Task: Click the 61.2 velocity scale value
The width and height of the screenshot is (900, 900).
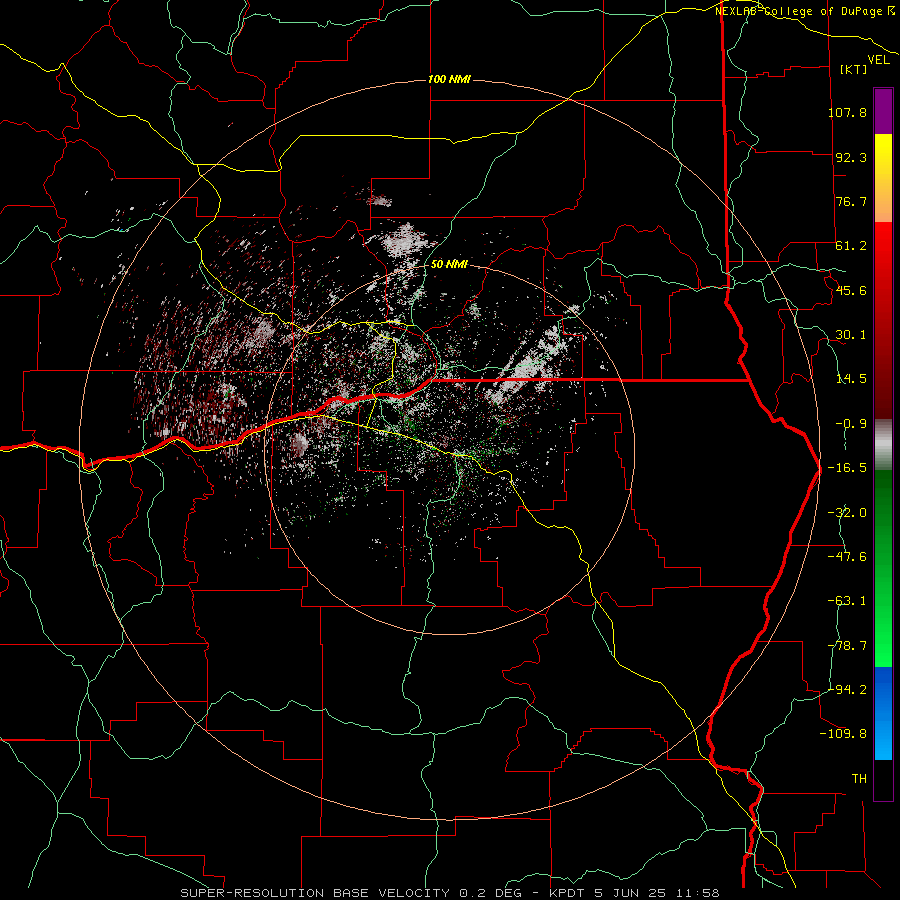Action: (x=851, y=246)
